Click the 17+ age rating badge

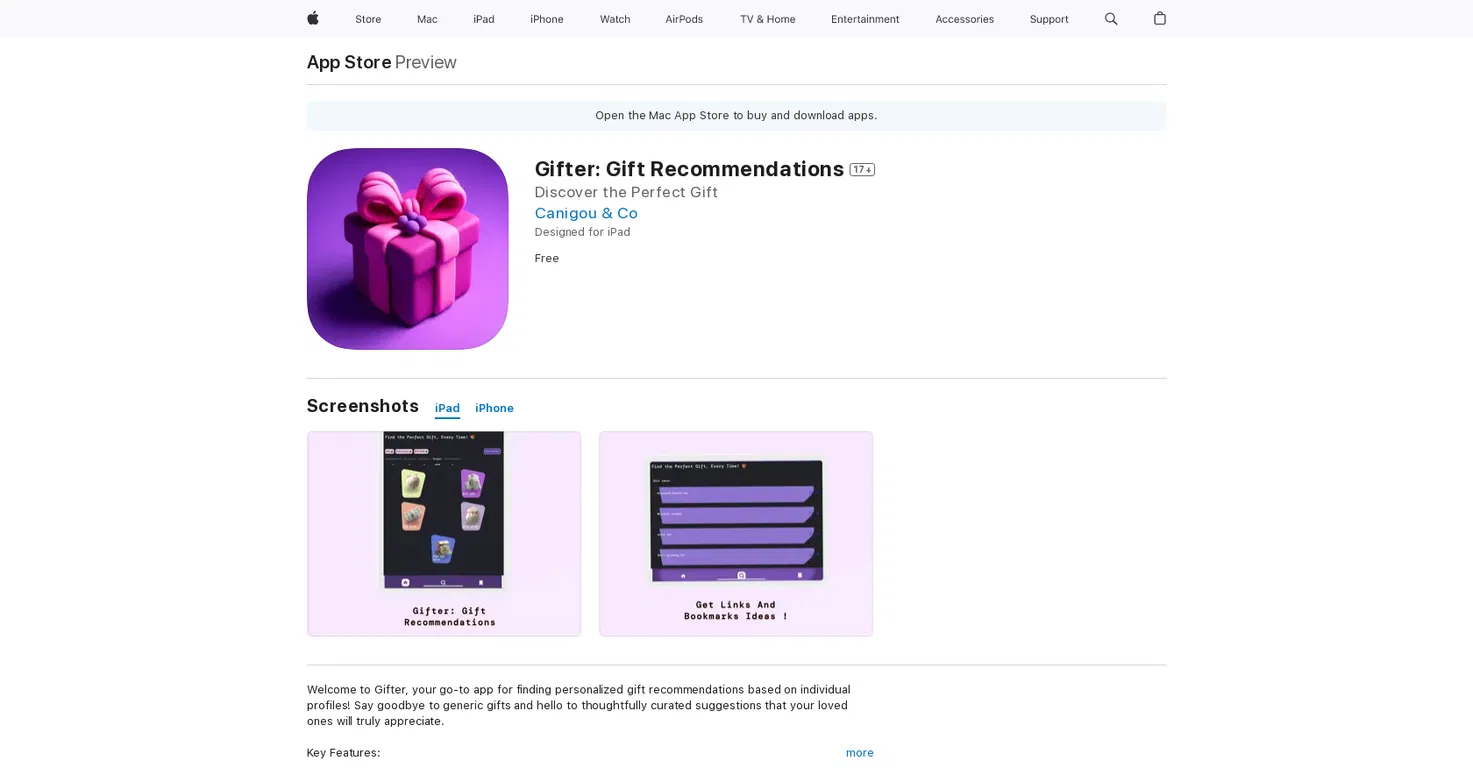862,170
